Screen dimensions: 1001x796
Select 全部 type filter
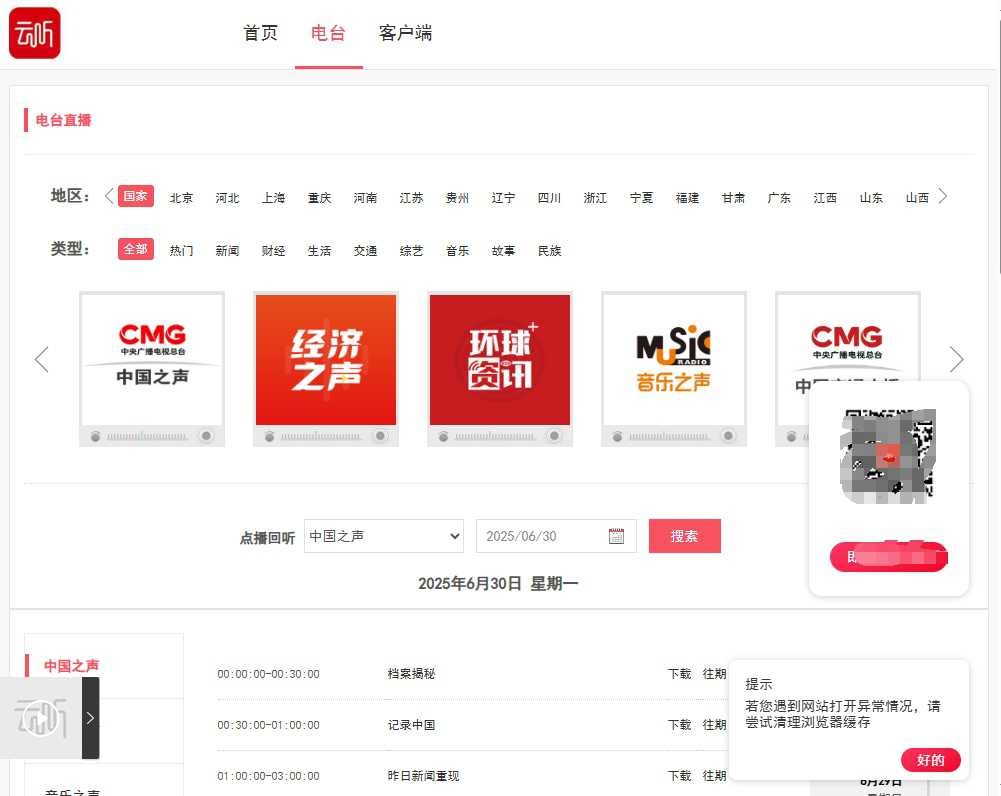click(136, 249)
